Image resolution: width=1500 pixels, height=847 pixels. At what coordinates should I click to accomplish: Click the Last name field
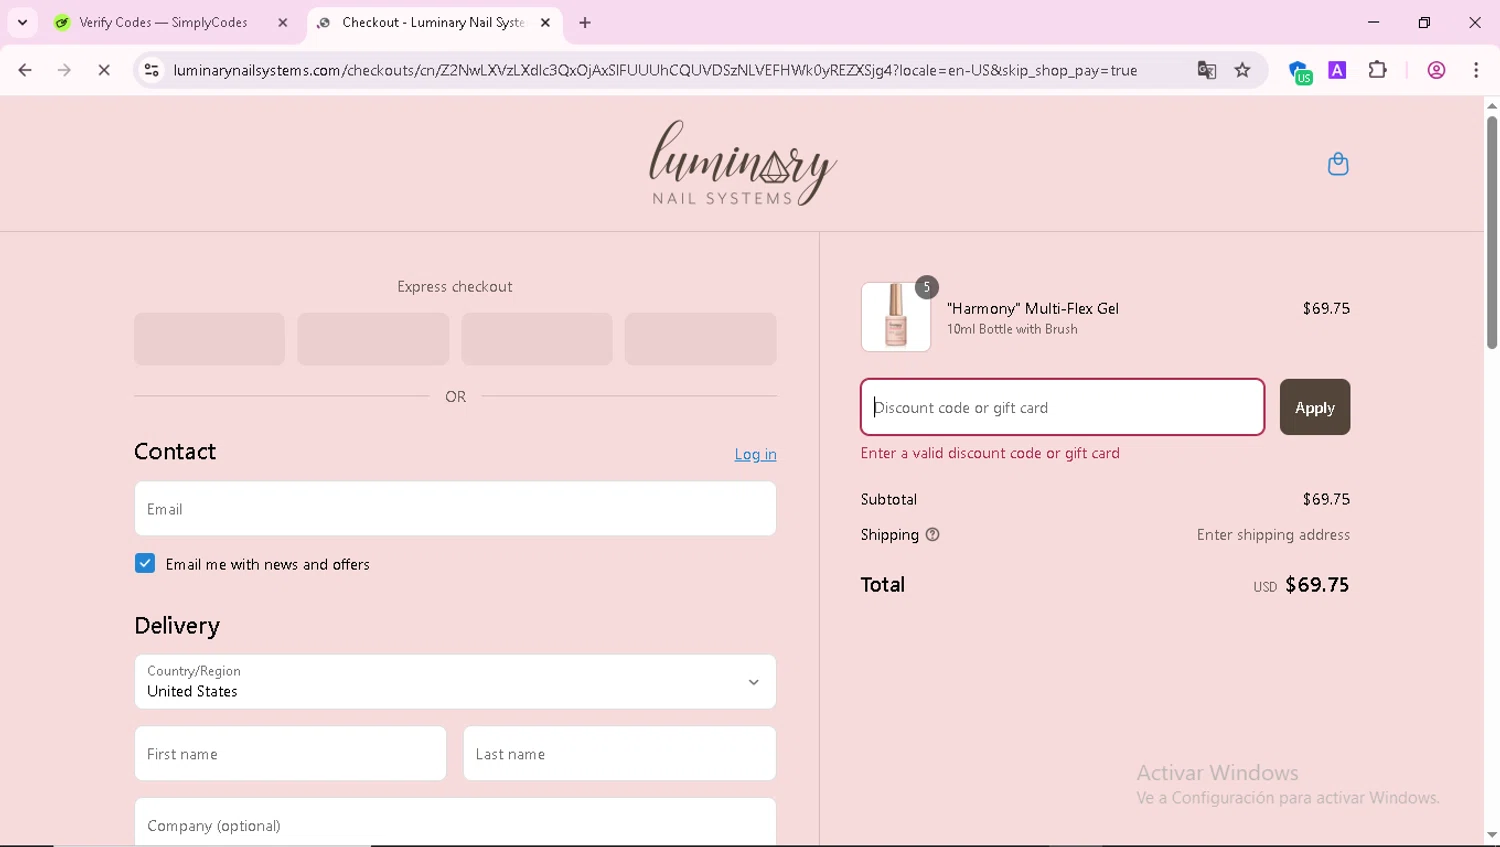click(620, 754)
